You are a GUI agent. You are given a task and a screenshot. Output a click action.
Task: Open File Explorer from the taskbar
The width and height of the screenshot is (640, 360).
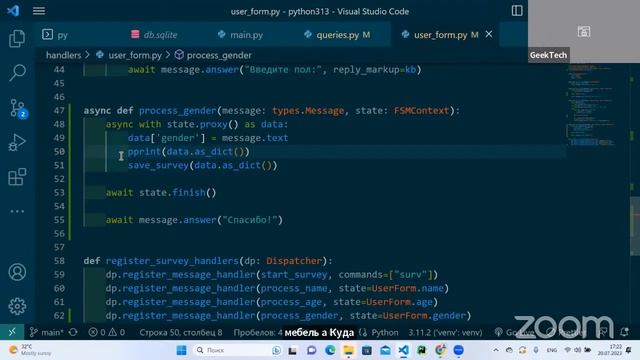(348, 350)
